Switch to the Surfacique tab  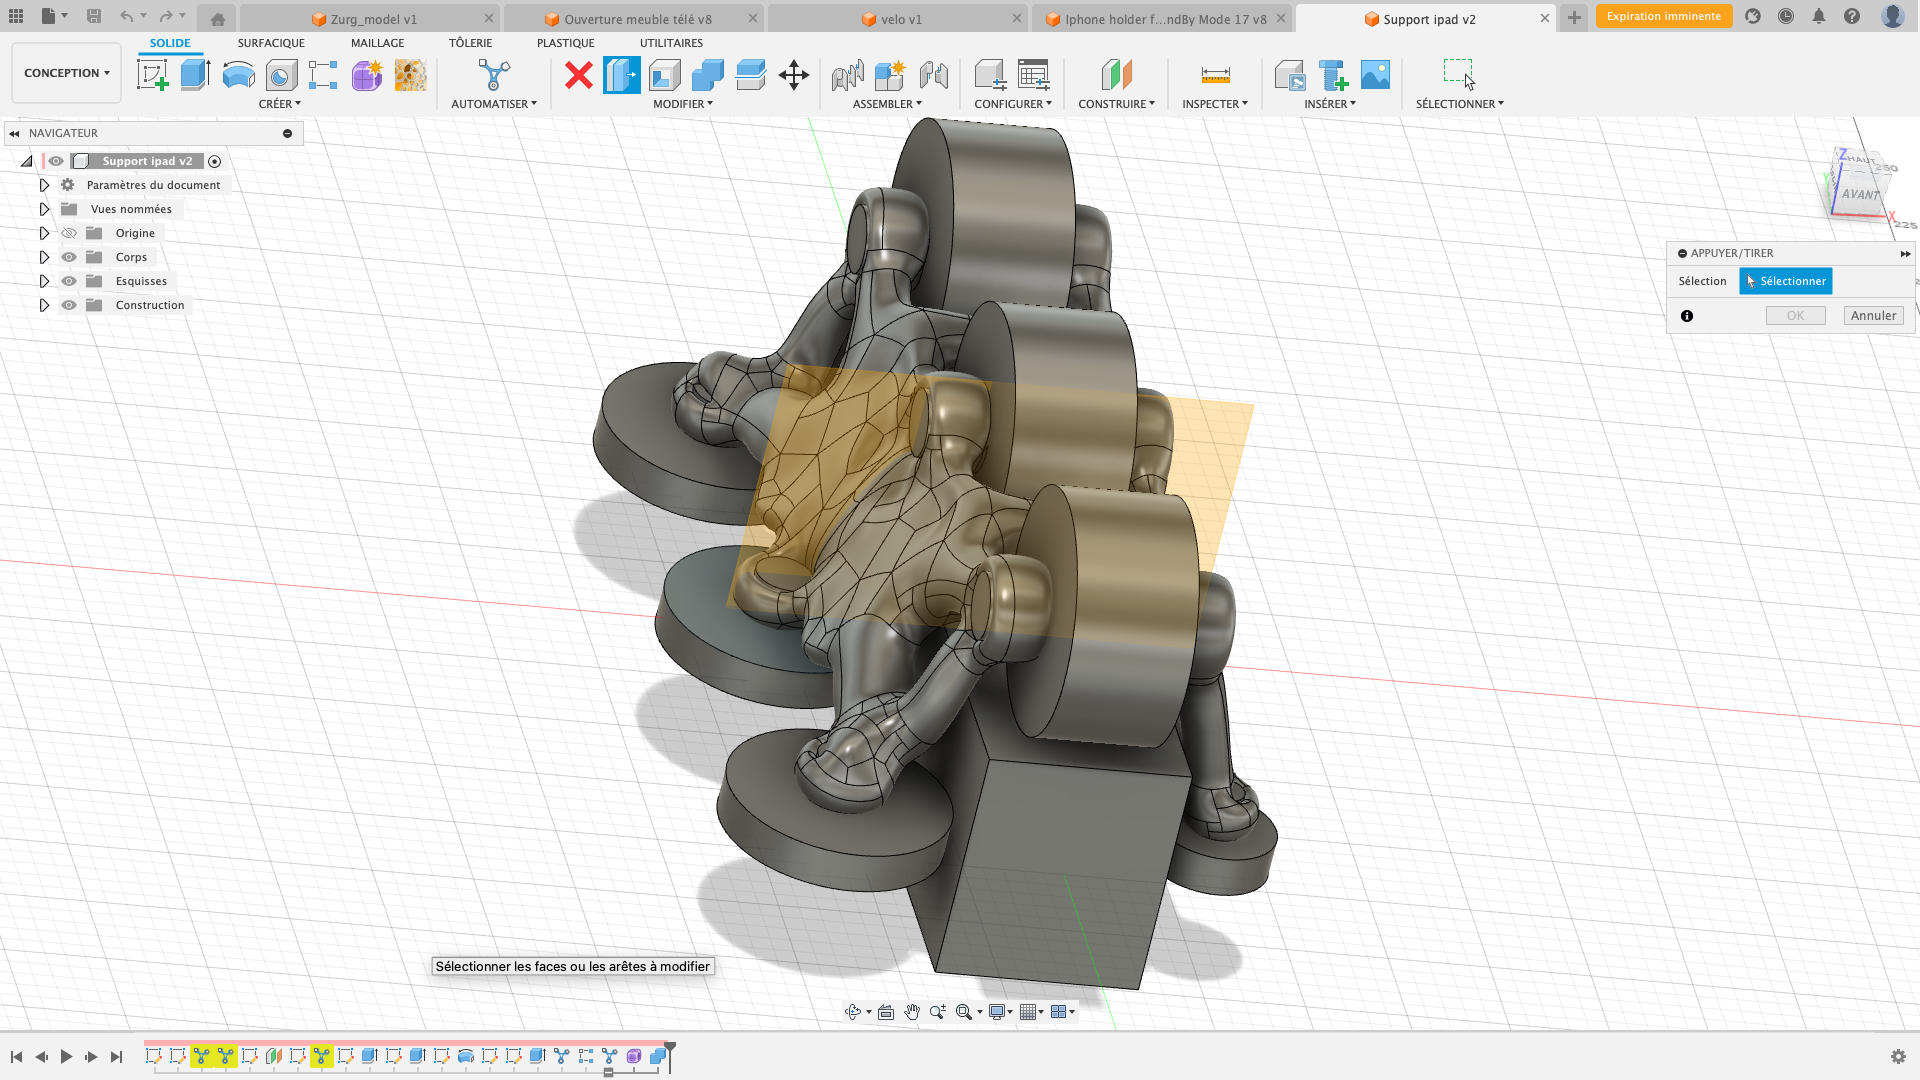click(x=271, y=42)
